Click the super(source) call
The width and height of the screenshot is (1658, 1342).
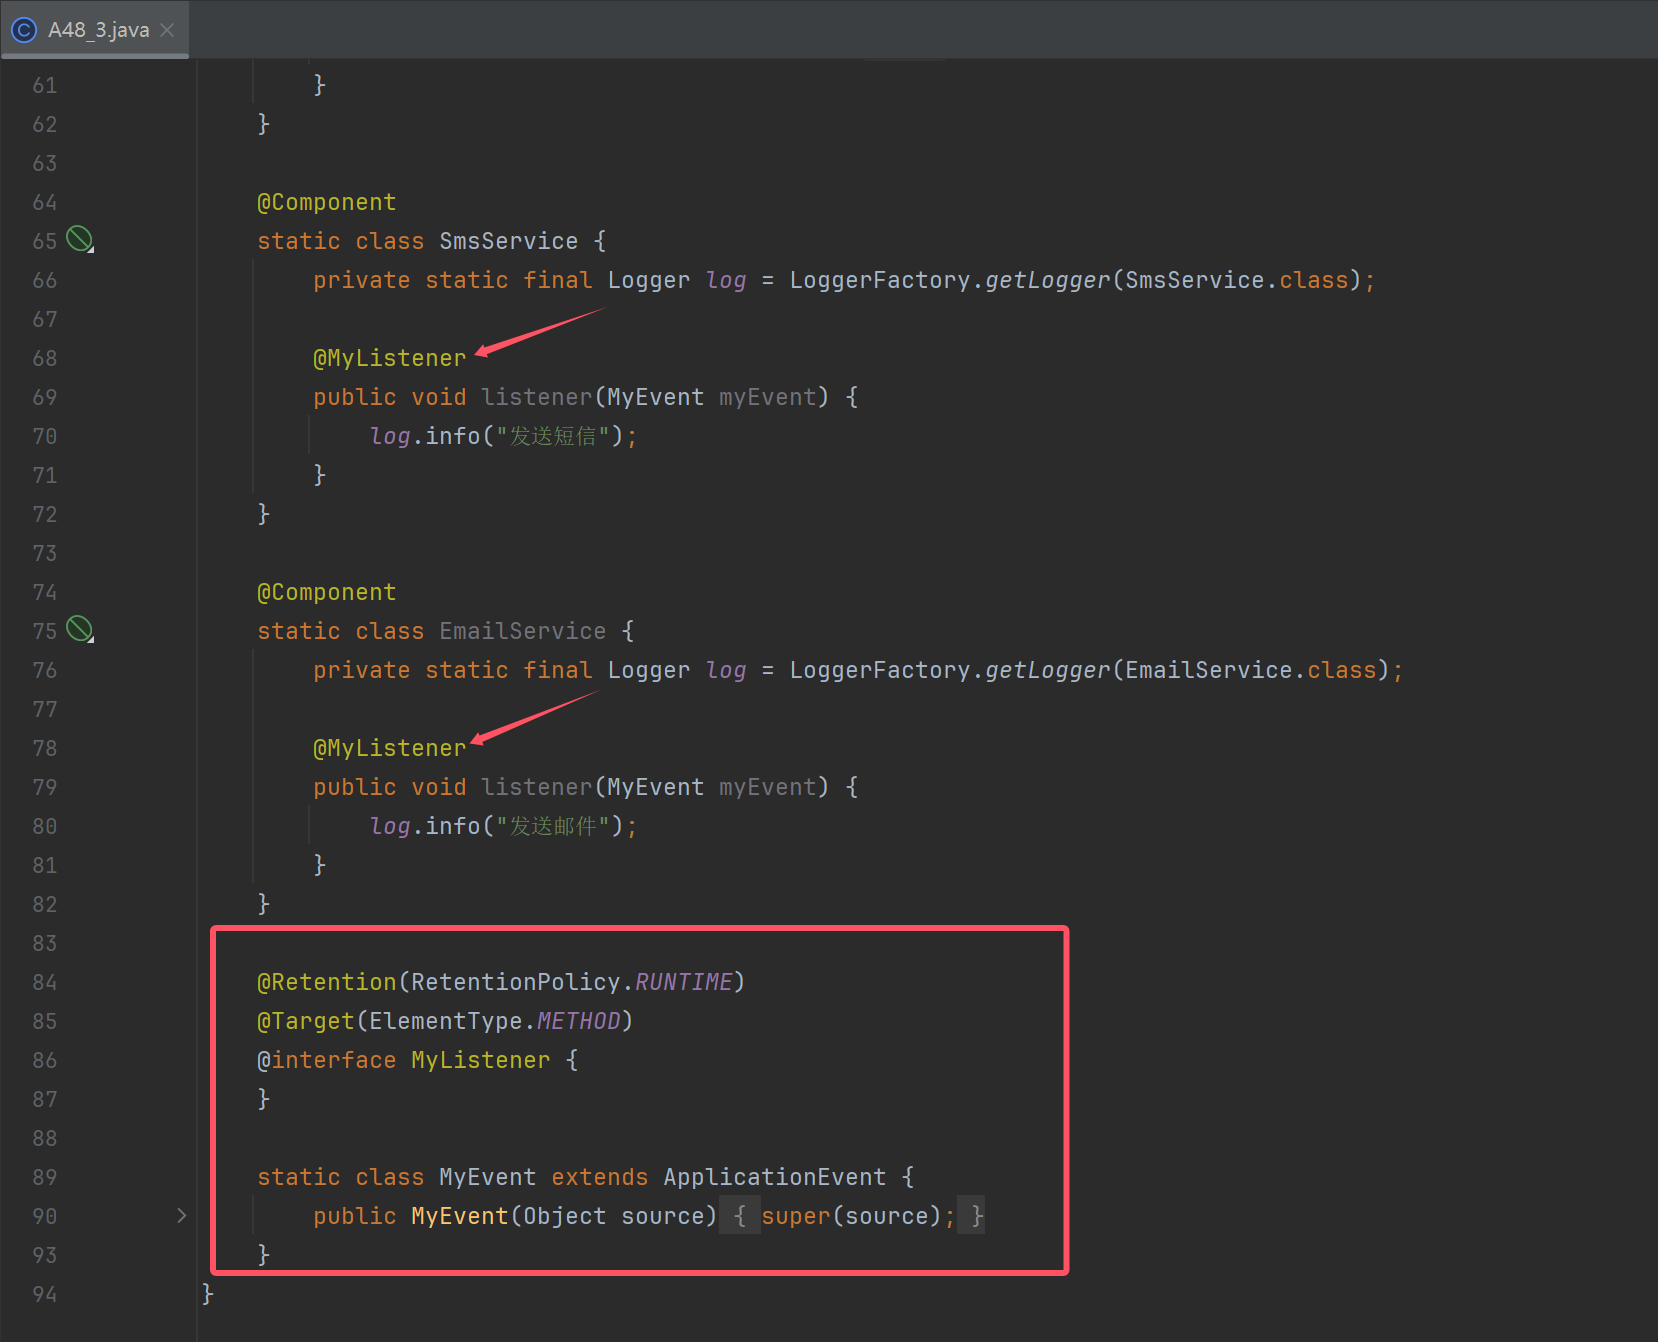coord(851,1216)
